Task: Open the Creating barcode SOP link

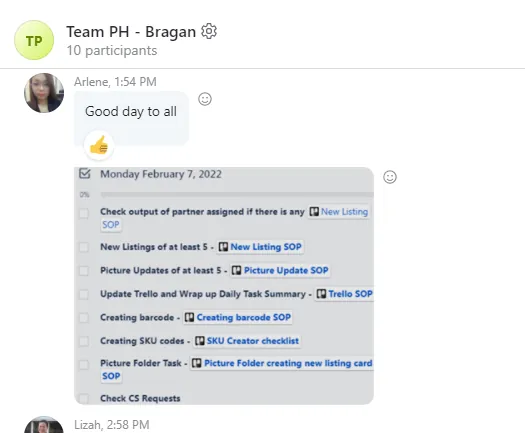Action: [243, 317]
